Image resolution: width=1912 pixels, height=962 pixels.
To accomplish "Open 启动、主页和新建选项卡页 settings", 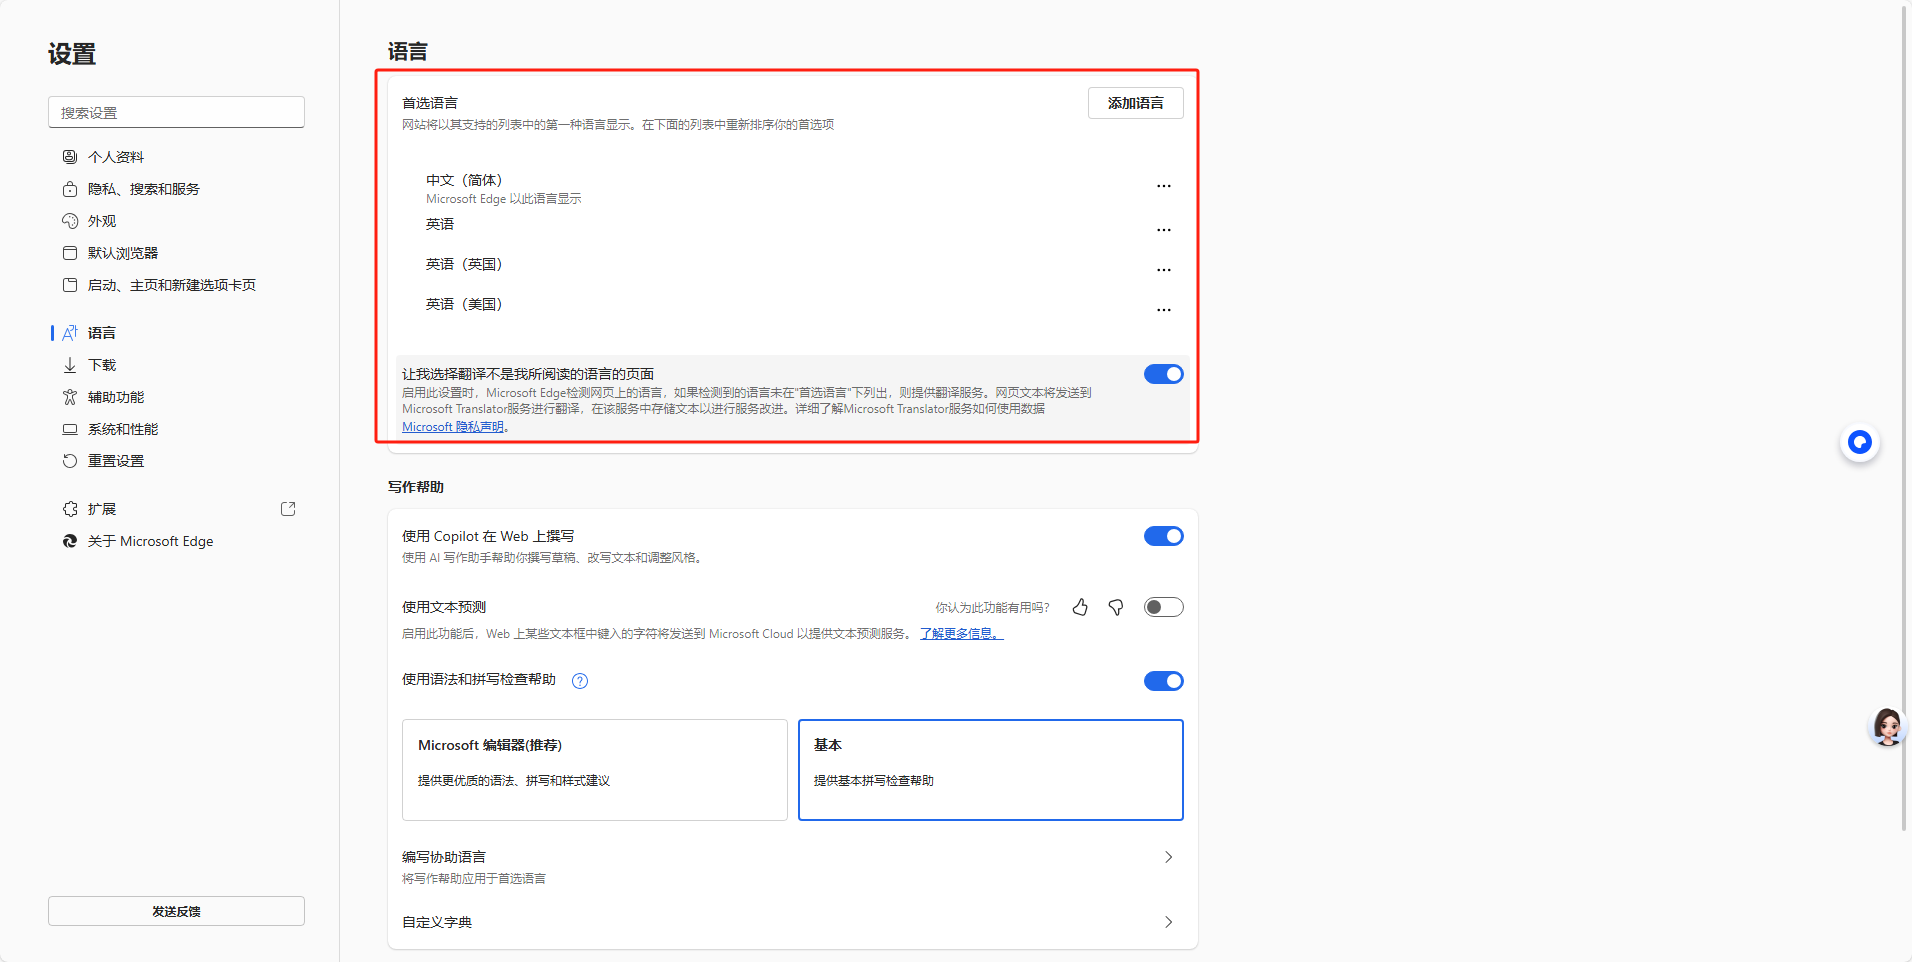I will coord(171,284).
